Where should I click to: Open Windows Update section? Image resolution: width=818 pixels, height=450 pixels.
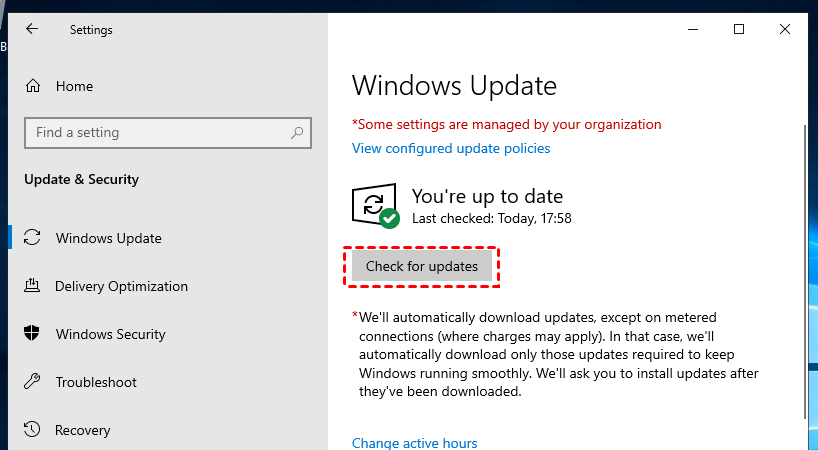click(108, 238)
